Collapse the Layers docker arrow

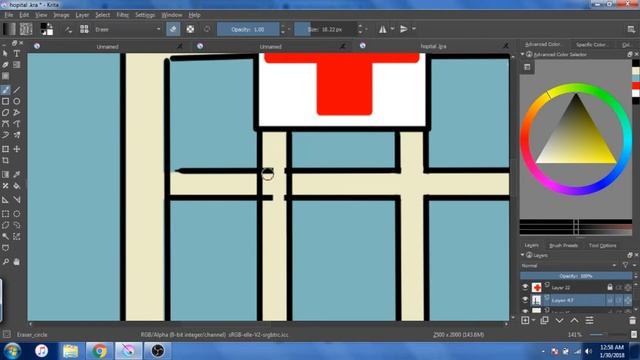pos(522,255)
